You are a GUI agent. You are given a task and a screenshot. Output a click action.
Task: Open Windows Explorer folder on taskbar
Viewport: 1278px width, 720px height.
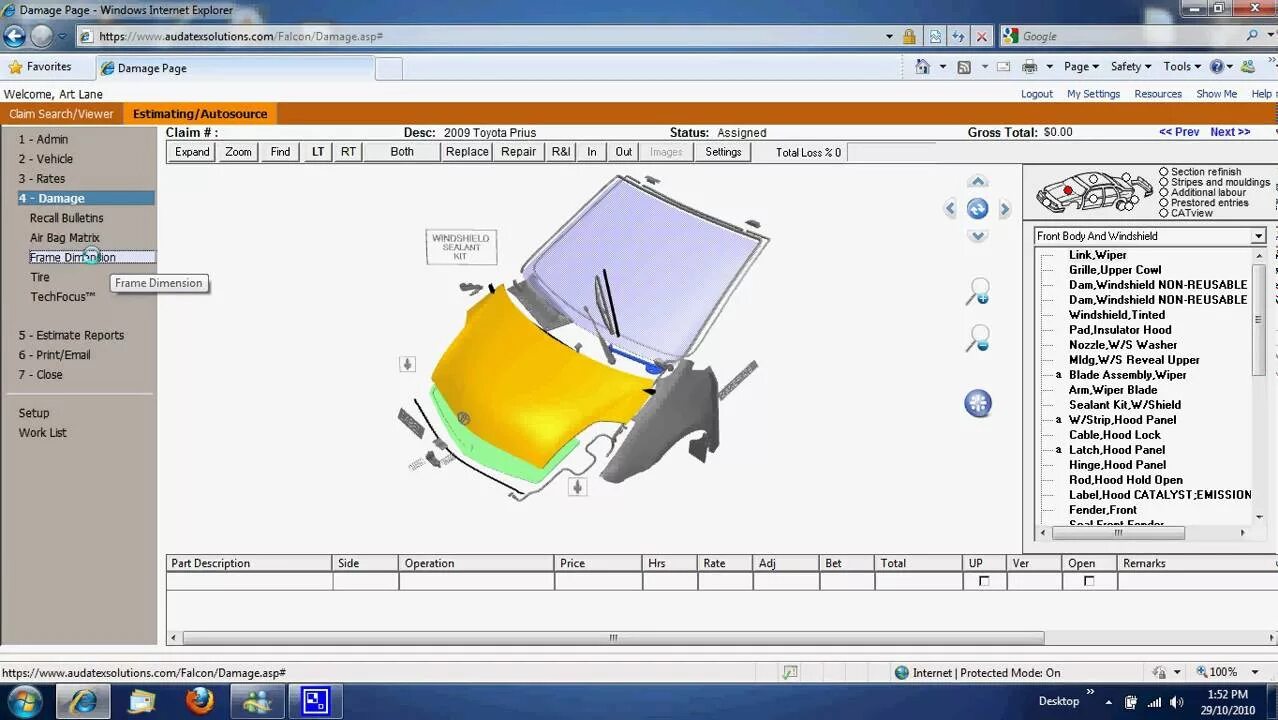click(142, 701)
